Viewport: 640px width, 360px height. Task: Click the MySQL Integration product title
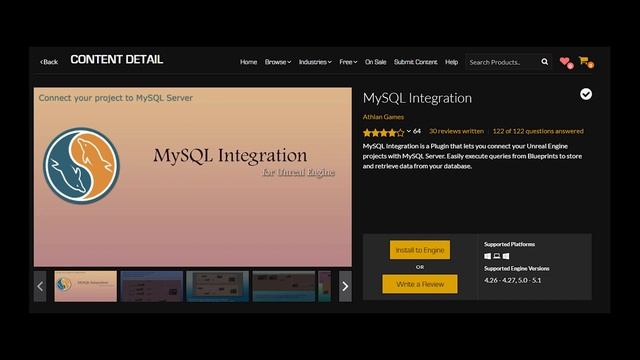pyautogui.click(x=417, y=98)
